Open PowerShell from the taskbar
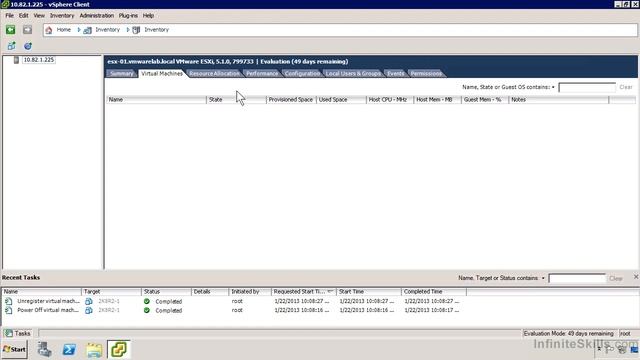 (x=69, y=349)
